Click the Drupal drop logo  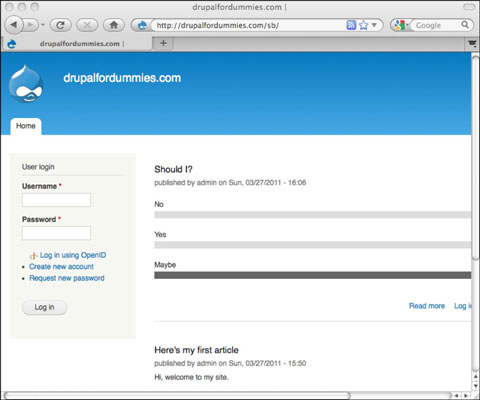pos(26,83)
